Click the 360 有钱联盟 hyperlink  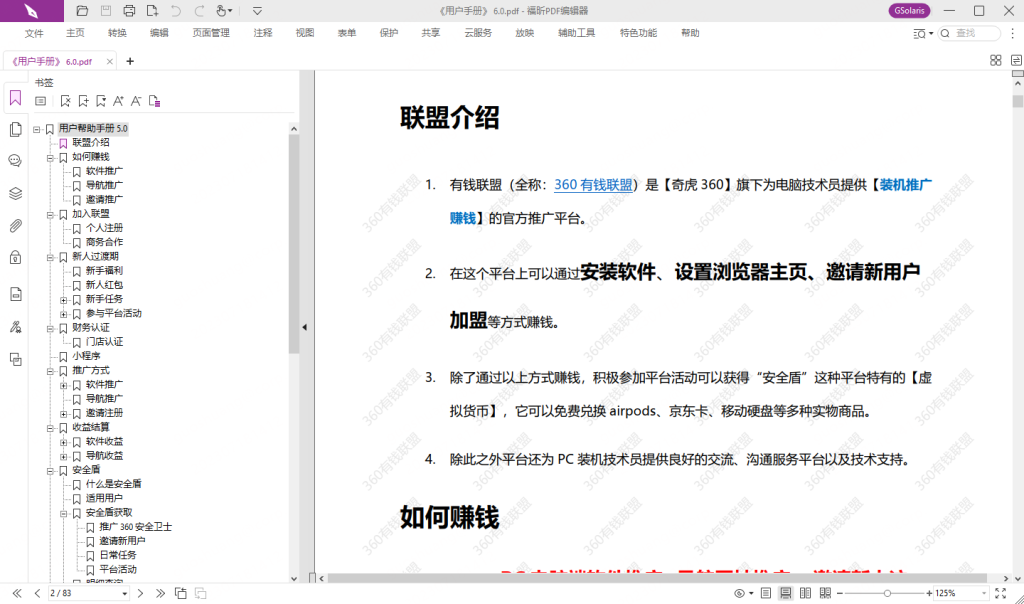(593, 184)
